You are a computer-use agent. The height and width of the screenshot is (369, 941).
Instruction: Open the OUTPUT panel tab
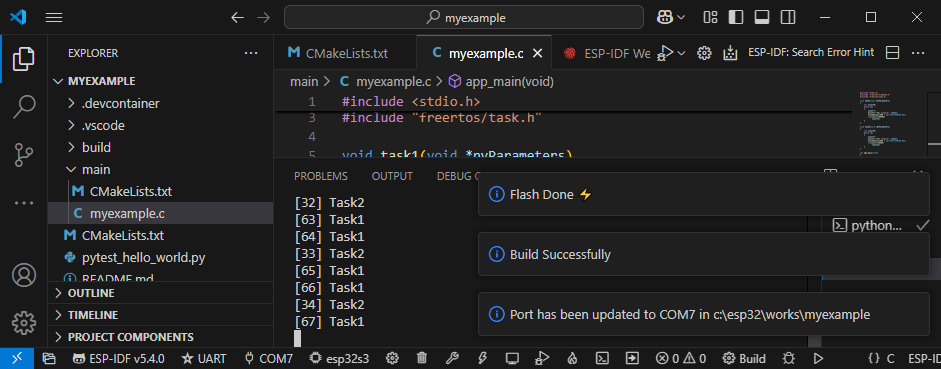click(x=392, y=176)
